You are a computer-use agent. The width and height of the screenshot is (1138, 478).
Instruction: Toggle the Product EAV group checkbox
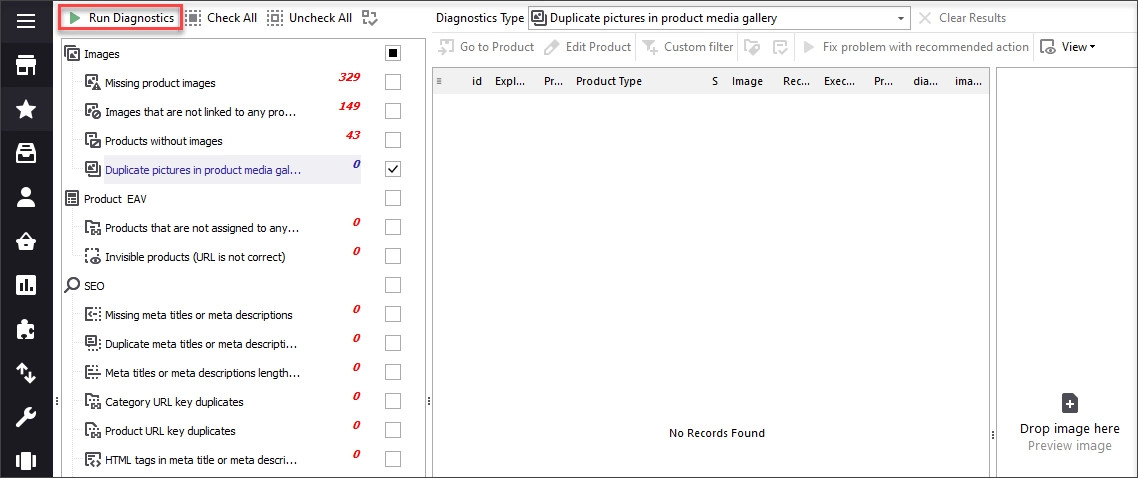tap(393, 198)
